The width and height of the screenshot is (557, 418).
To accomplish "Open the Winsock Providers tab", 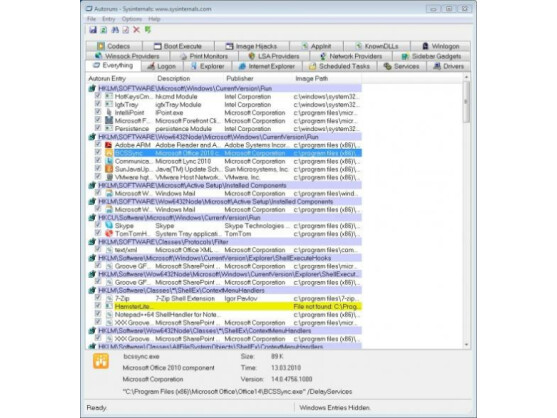I will point(128,56).
